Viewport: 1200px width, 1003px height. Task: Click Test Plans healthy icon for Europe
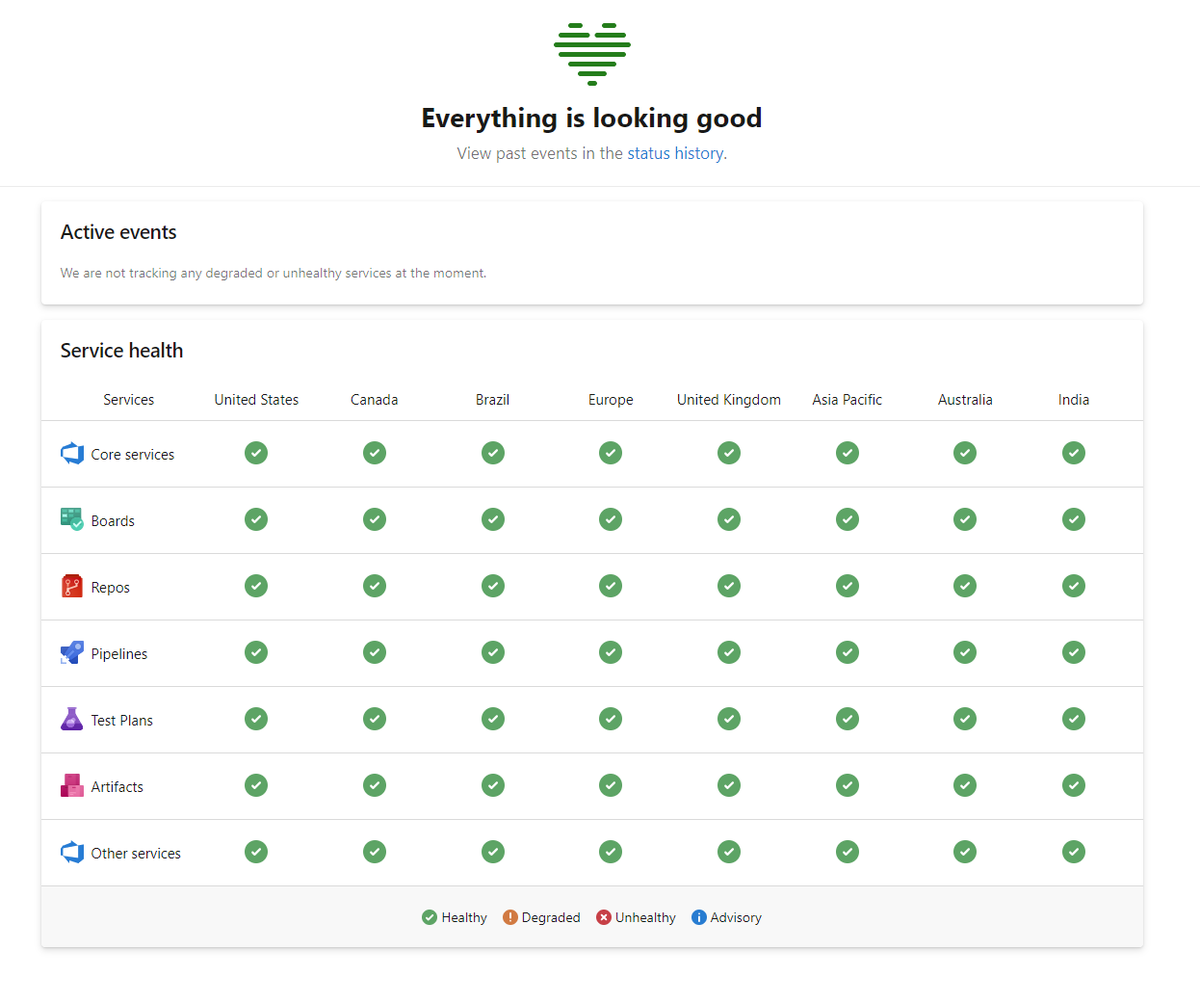pyautogui.click(x=611, y=719)
